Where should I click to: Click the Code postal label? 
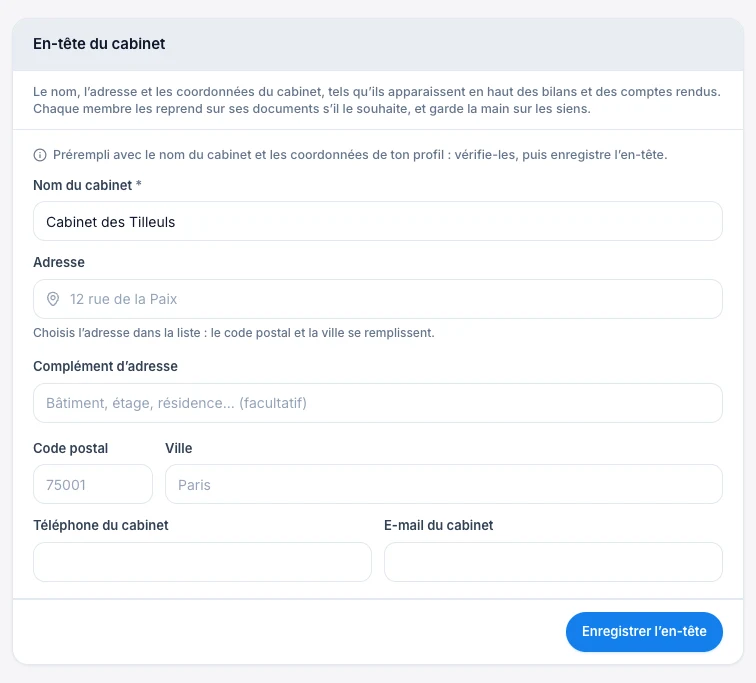pos(70,448)
